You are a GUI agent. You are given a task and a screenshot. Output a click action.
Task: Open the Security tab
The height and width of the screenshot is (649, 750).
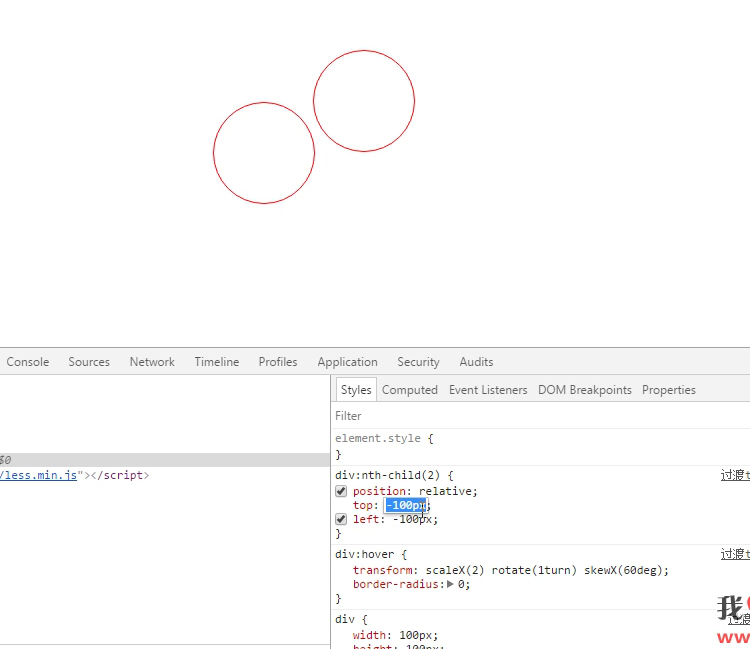[419, 362]
